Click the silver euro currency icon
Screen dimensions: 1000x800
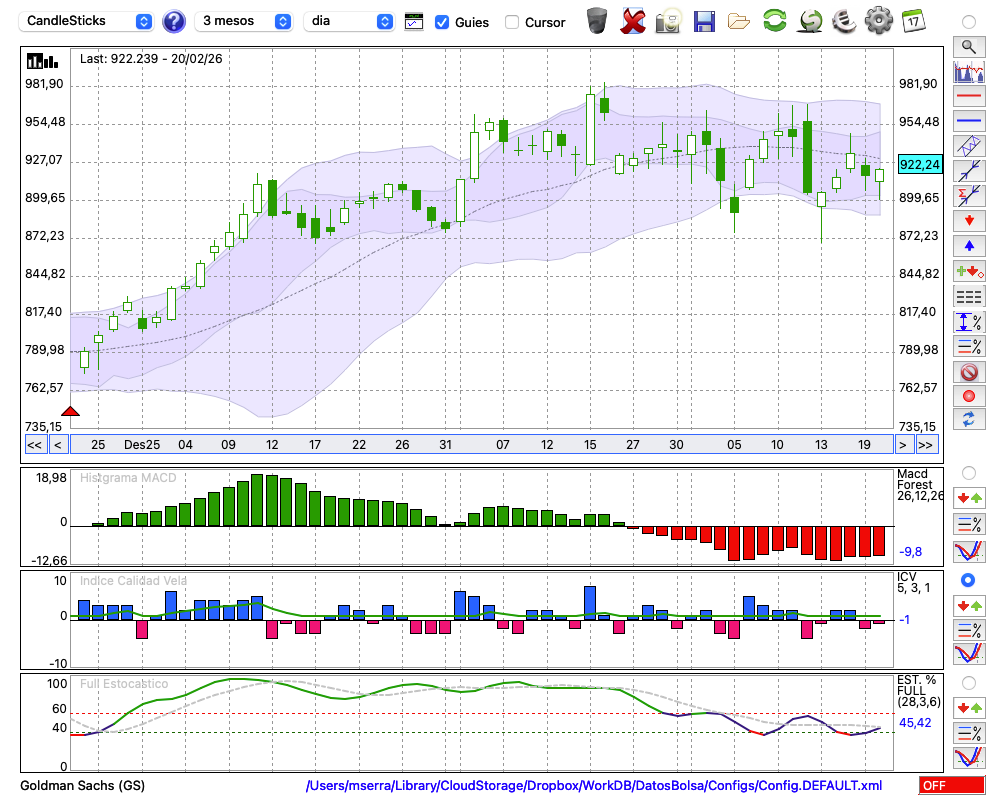tap(844, 21)
